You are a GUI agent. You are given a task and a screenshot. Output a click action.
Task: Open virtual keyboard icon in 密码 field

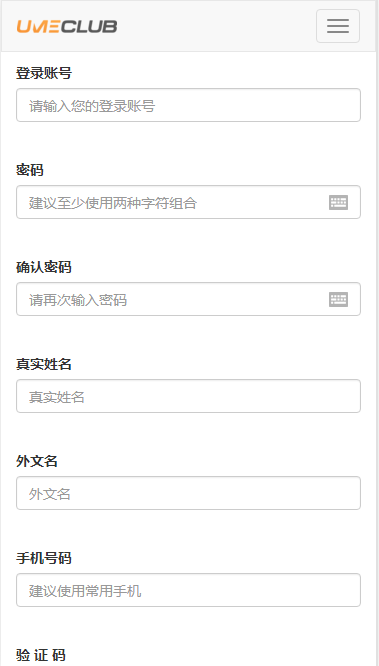[x=338, y=203]
